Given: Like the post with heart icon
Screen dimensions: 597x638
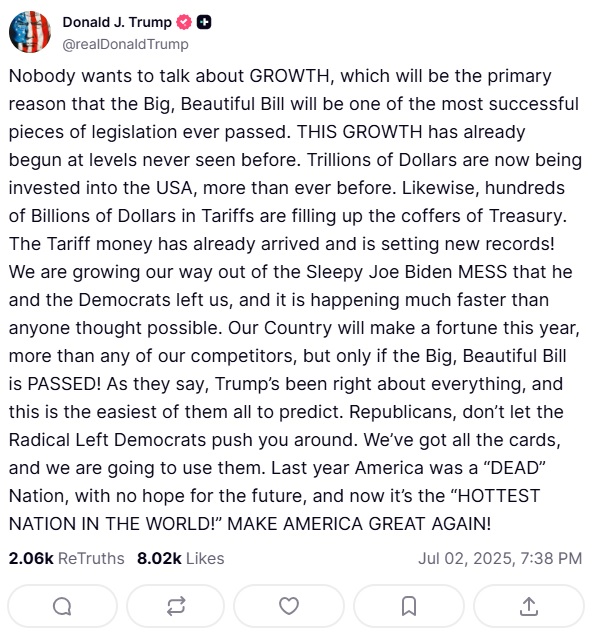Looking at the screenshot, I should click(x=289, y=606).
